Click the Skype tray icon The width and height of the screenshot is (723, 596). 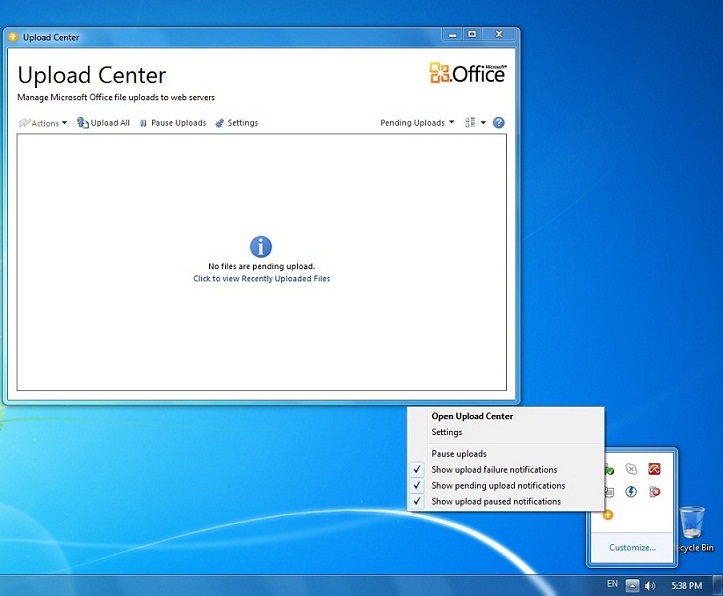(631, 468)
